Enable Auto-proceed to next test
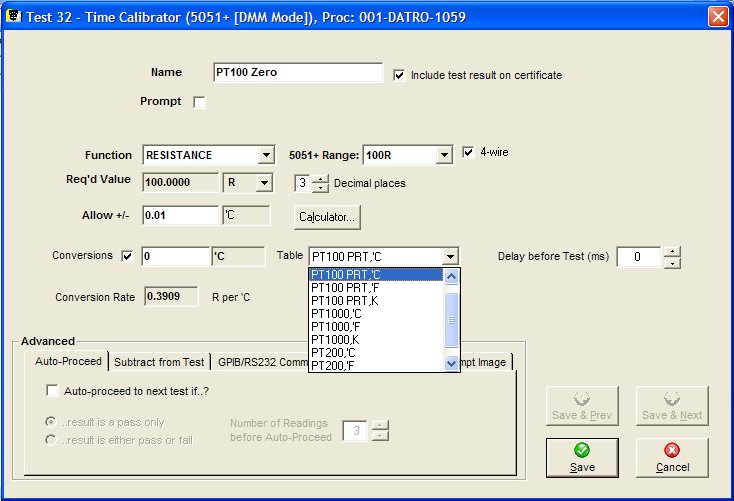This screenshot has width=734, height=501. click(52, 391)
